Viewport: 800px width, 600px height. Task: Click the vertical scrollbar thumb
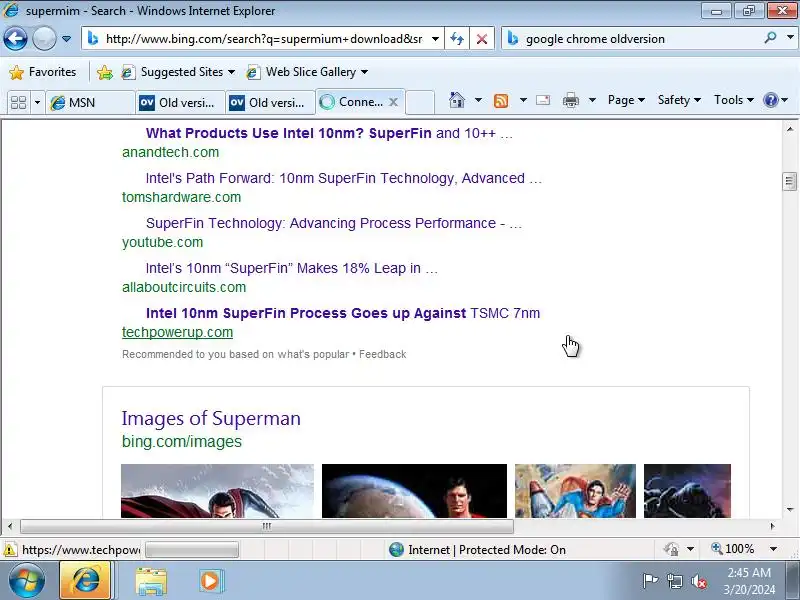click(x=789, y=181)
